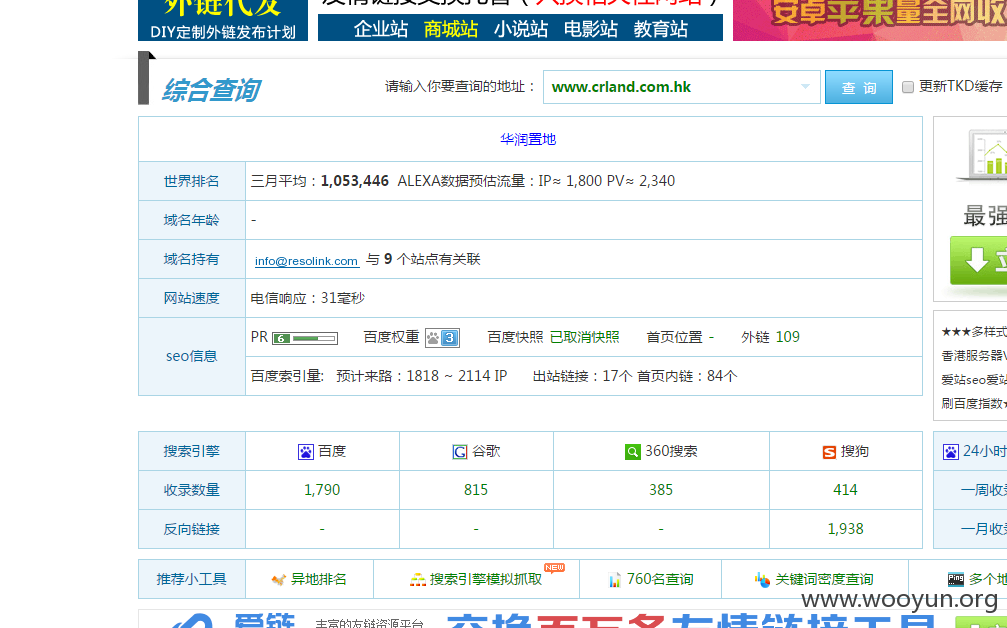Open the 异地排名 tool link
1007x628 pixels.
319,579
